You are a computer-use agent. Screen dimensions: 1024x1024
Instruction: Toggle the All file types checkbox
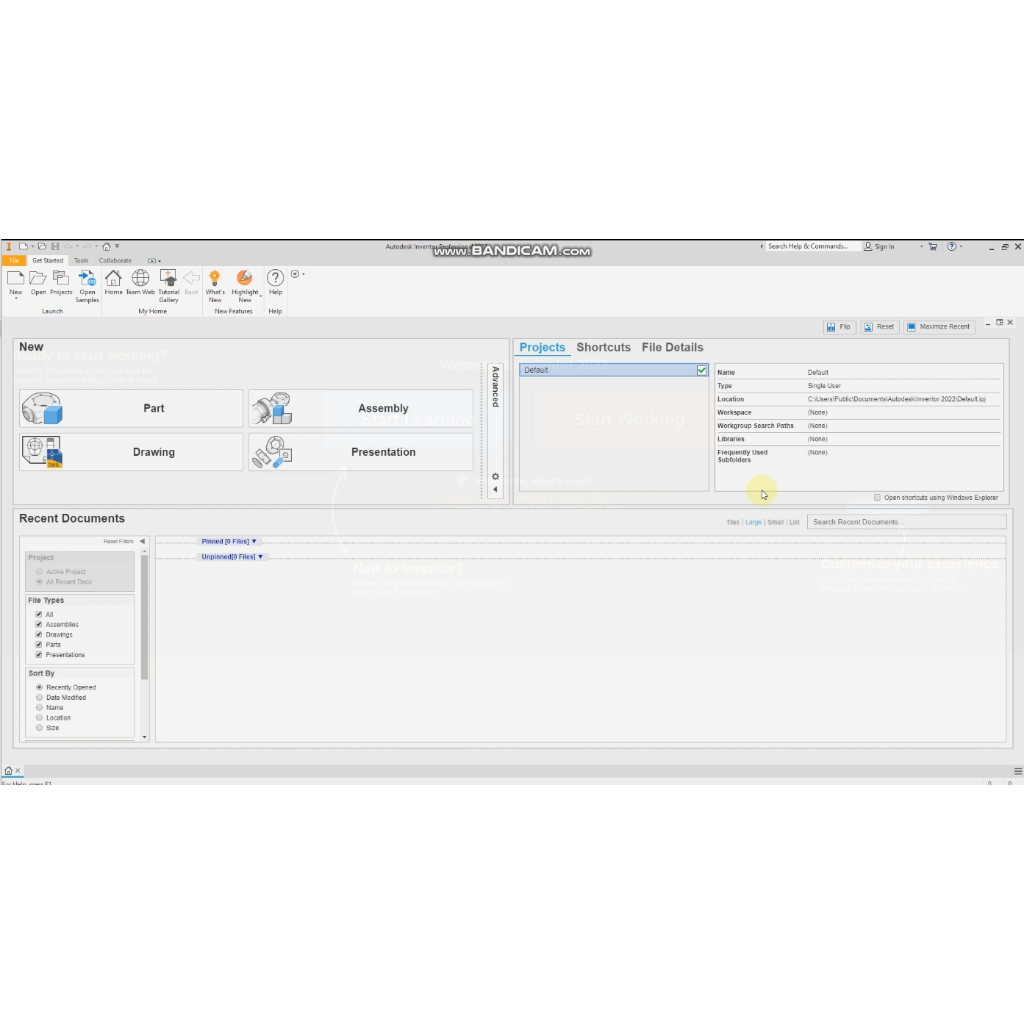click(x=39, y=615)
